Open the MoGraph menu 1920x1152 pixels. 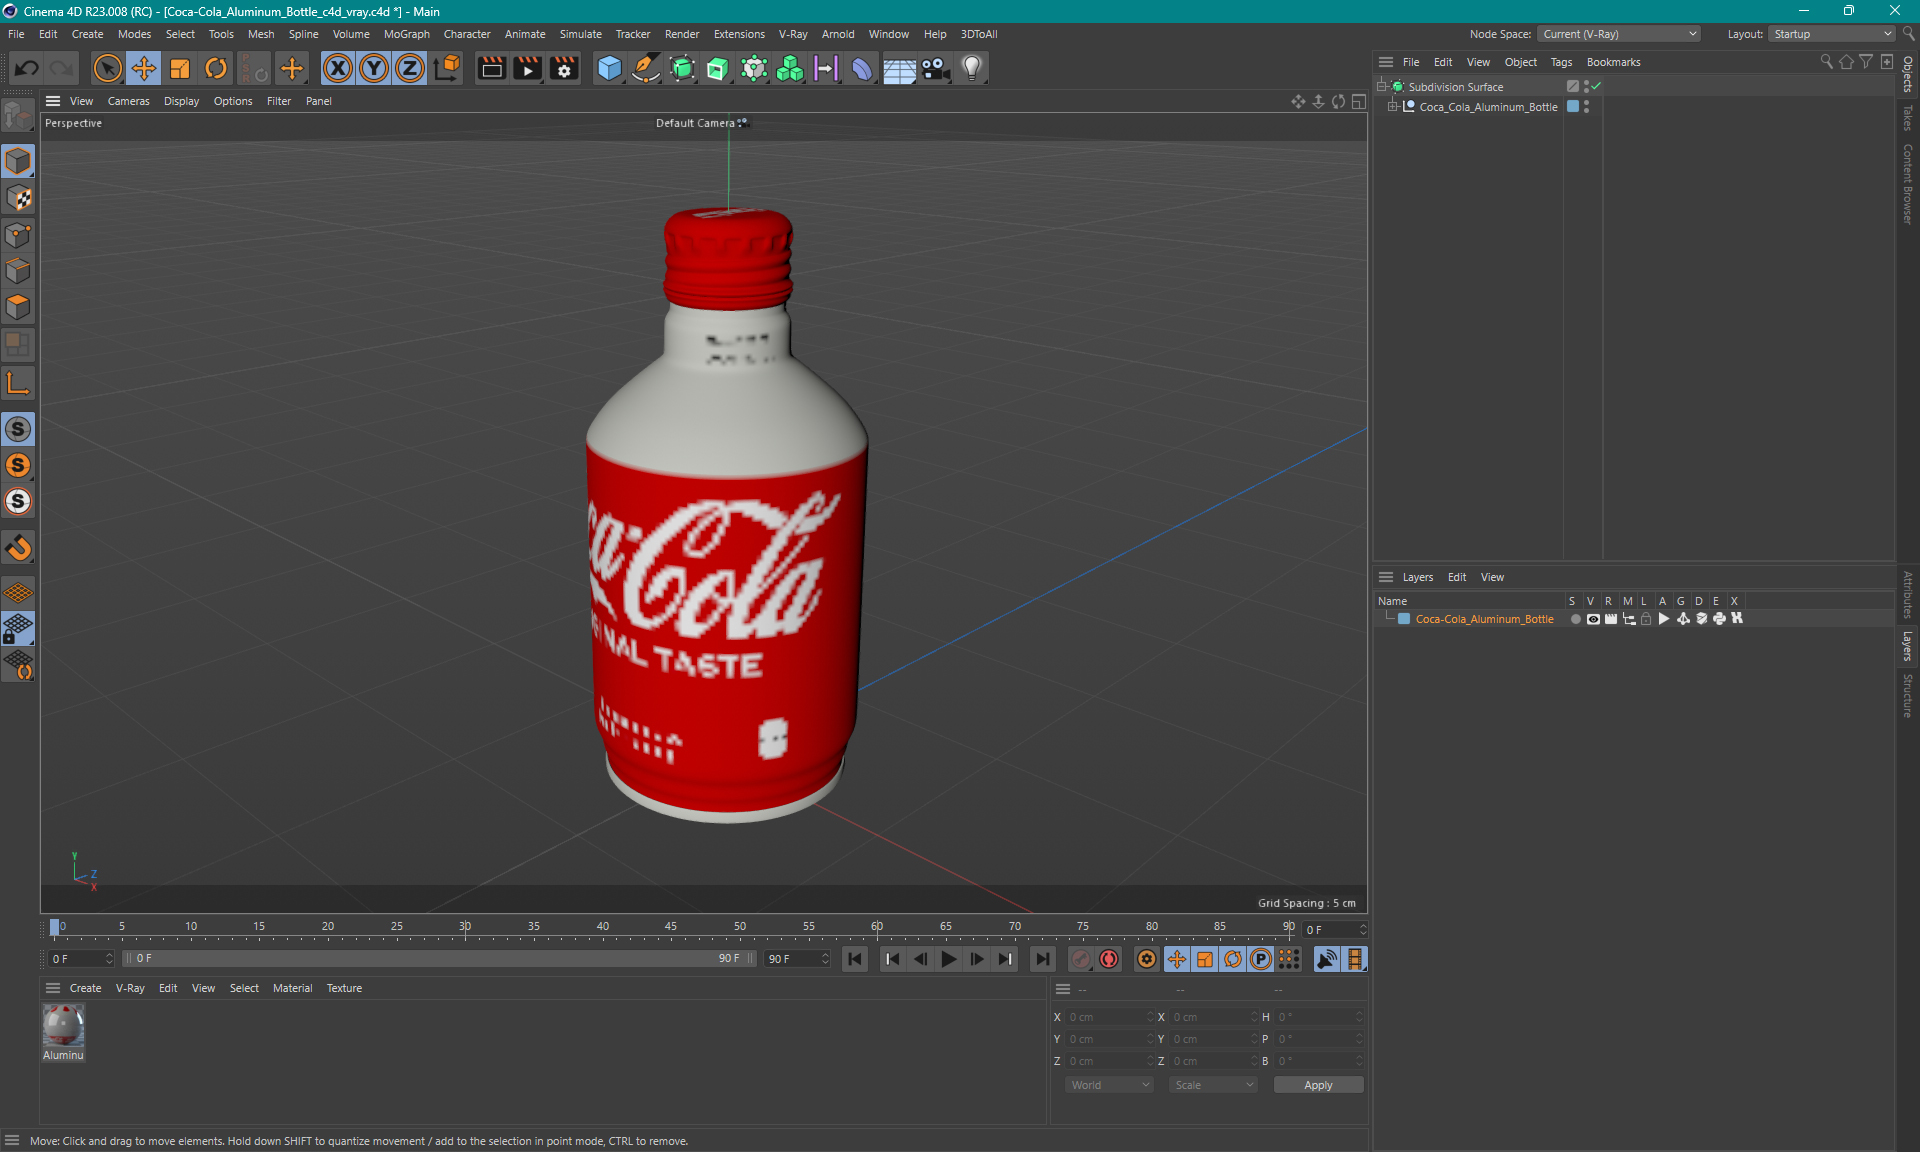click(406, 34)
